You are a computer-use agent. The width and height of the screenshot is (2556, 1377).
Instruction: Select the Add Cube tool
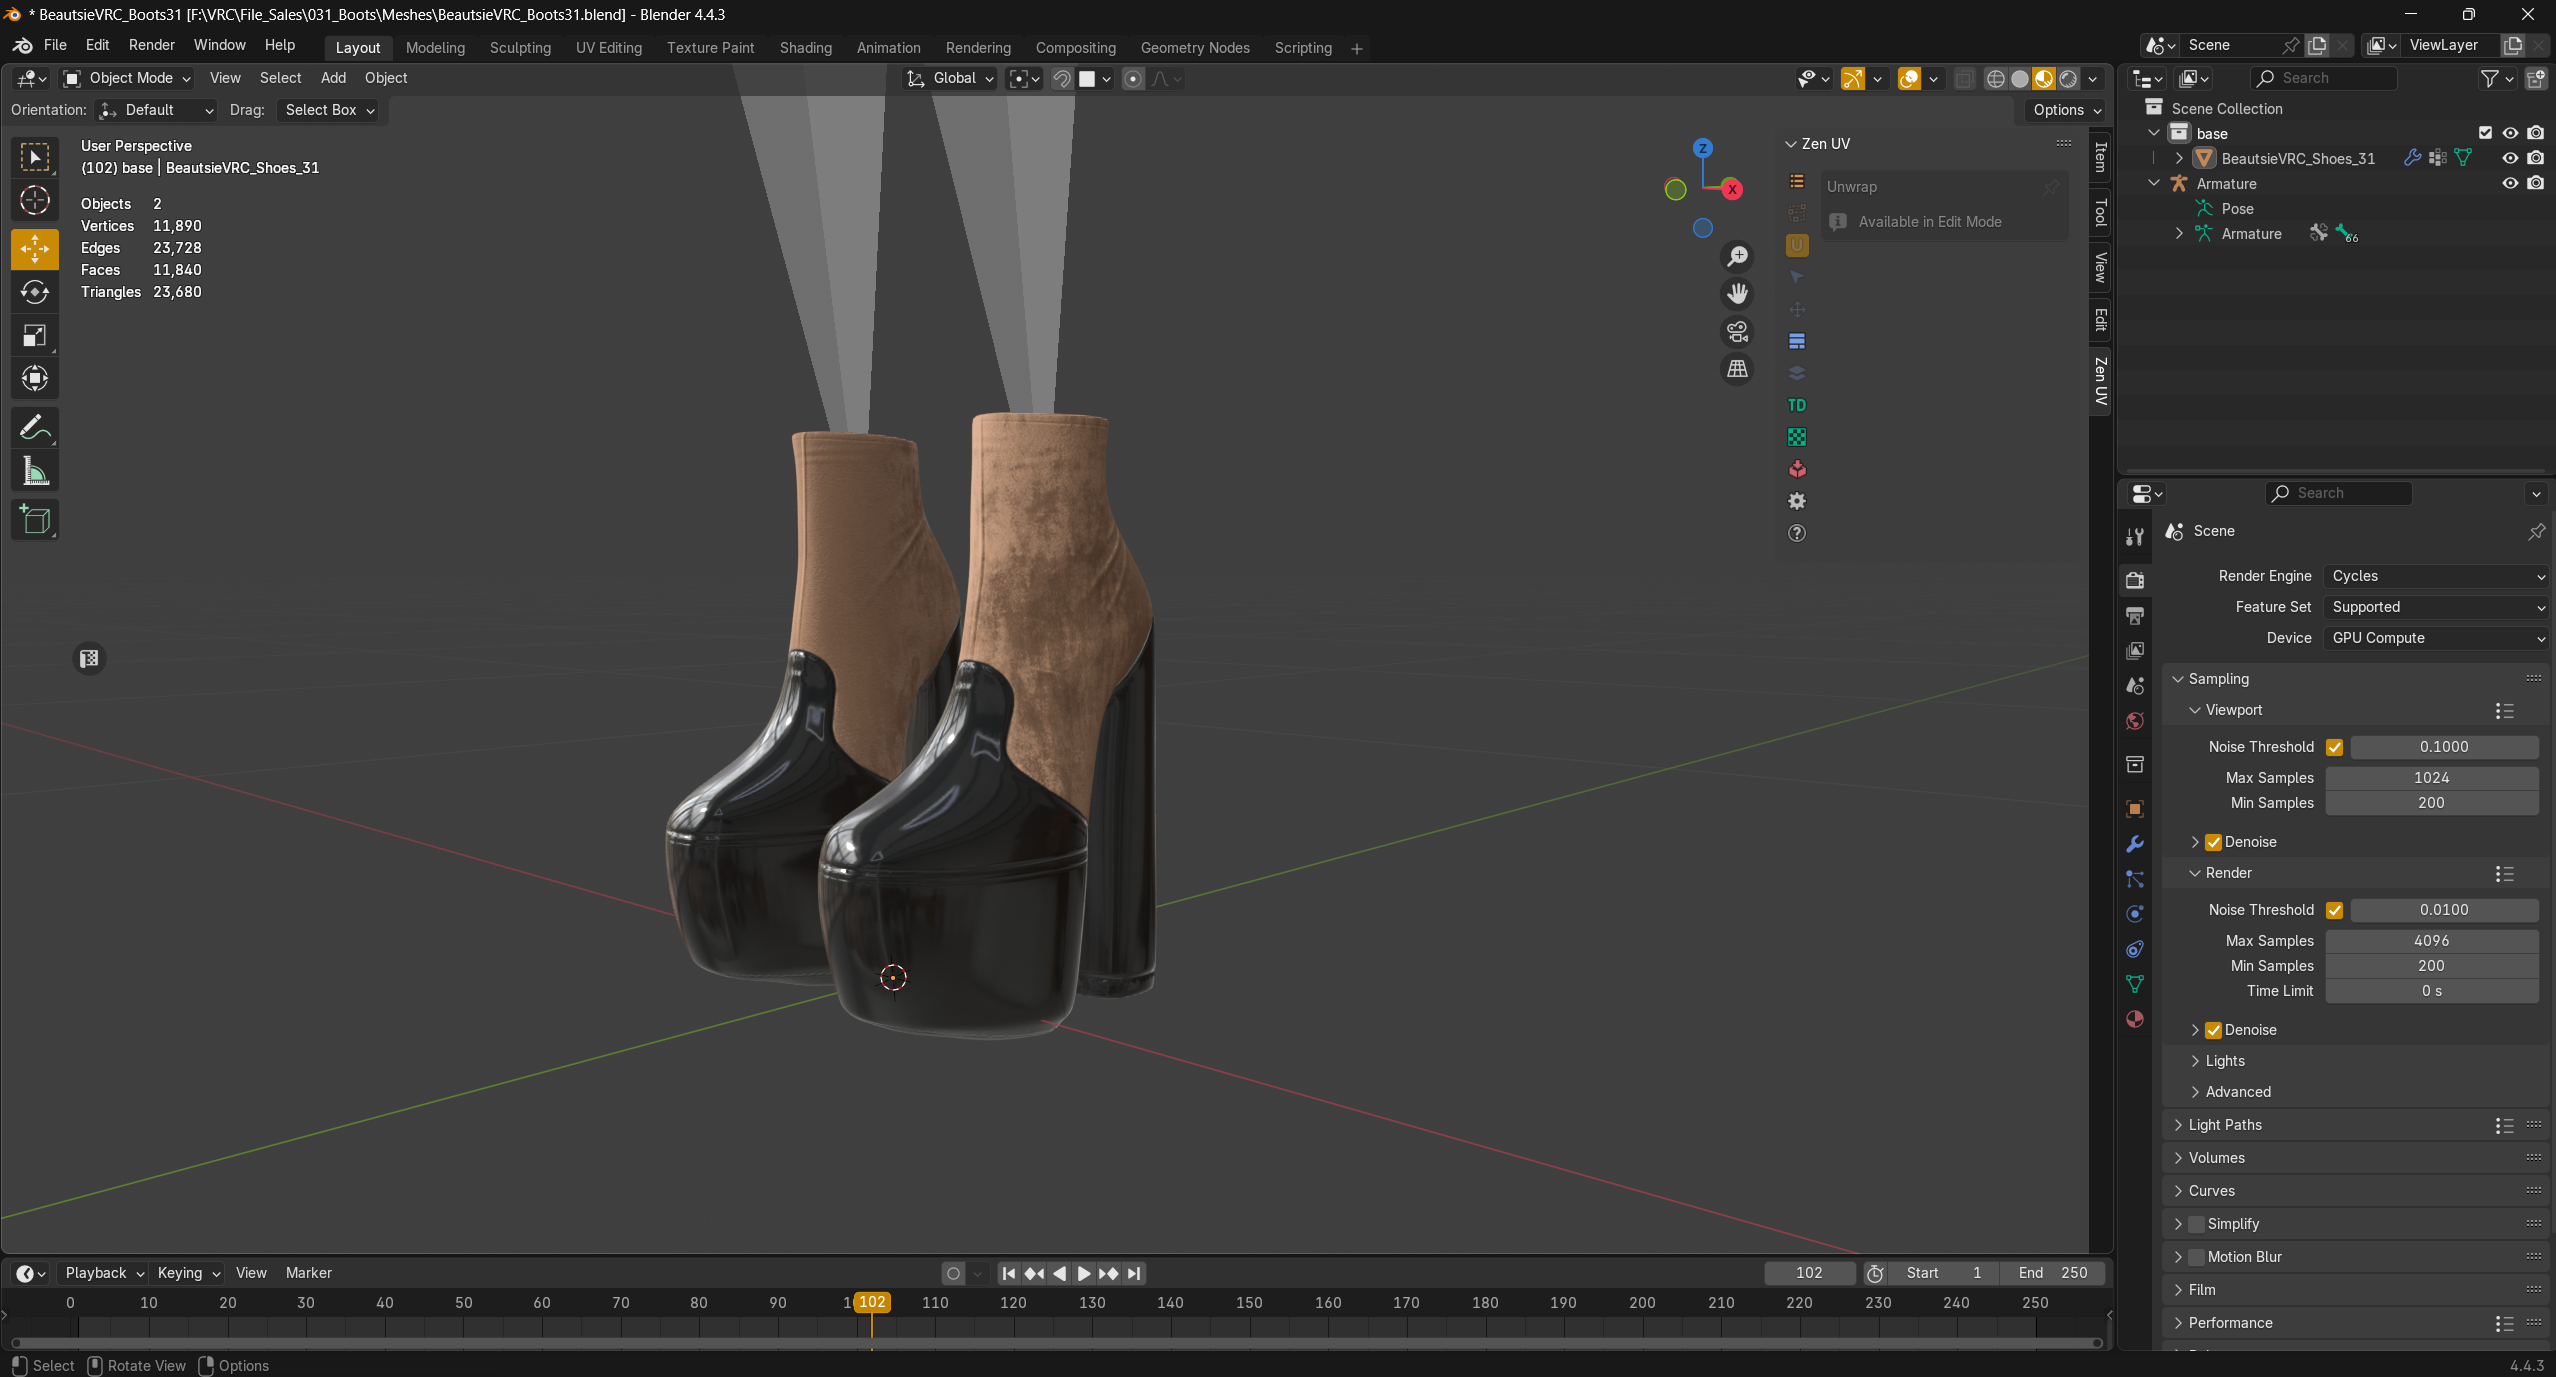(x=35, y=520)
